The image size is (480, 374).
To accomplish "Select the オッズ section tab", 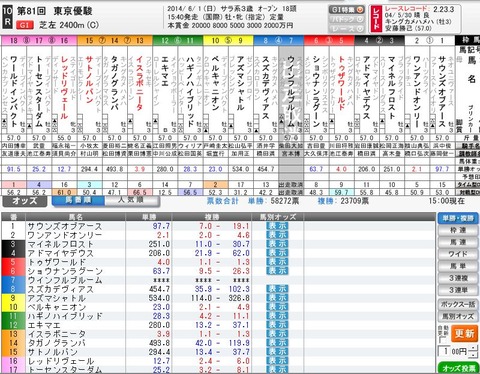I will pyautogui.click(x=25, y=201).
